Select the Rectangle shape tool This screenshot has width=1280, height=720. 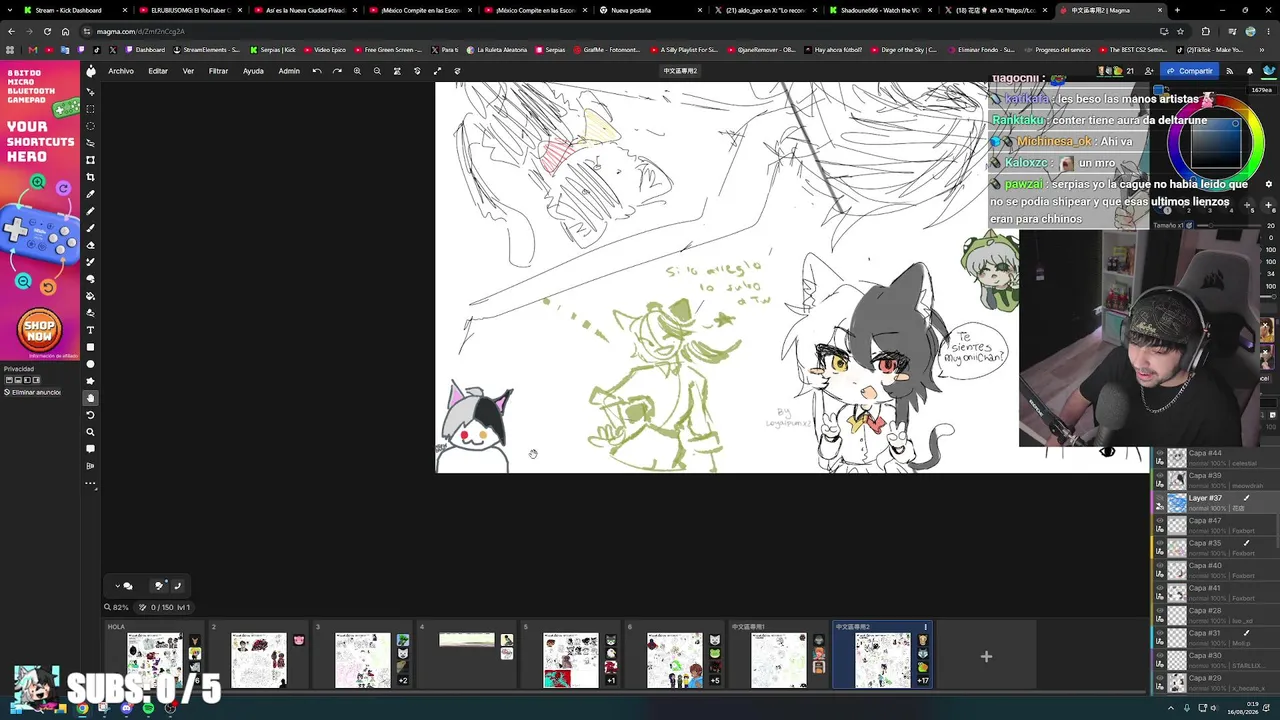tap(90, 347)
